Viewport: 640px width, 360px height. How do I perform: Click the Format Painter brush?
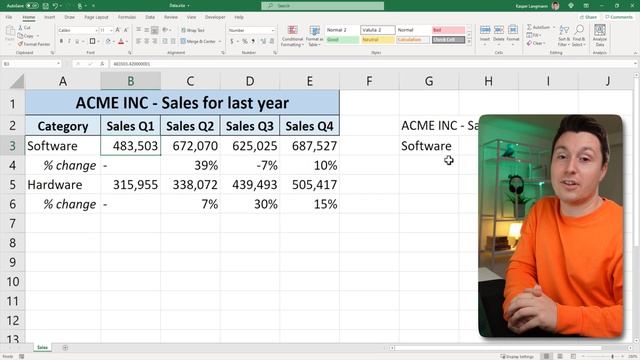(x=21, y=44)
